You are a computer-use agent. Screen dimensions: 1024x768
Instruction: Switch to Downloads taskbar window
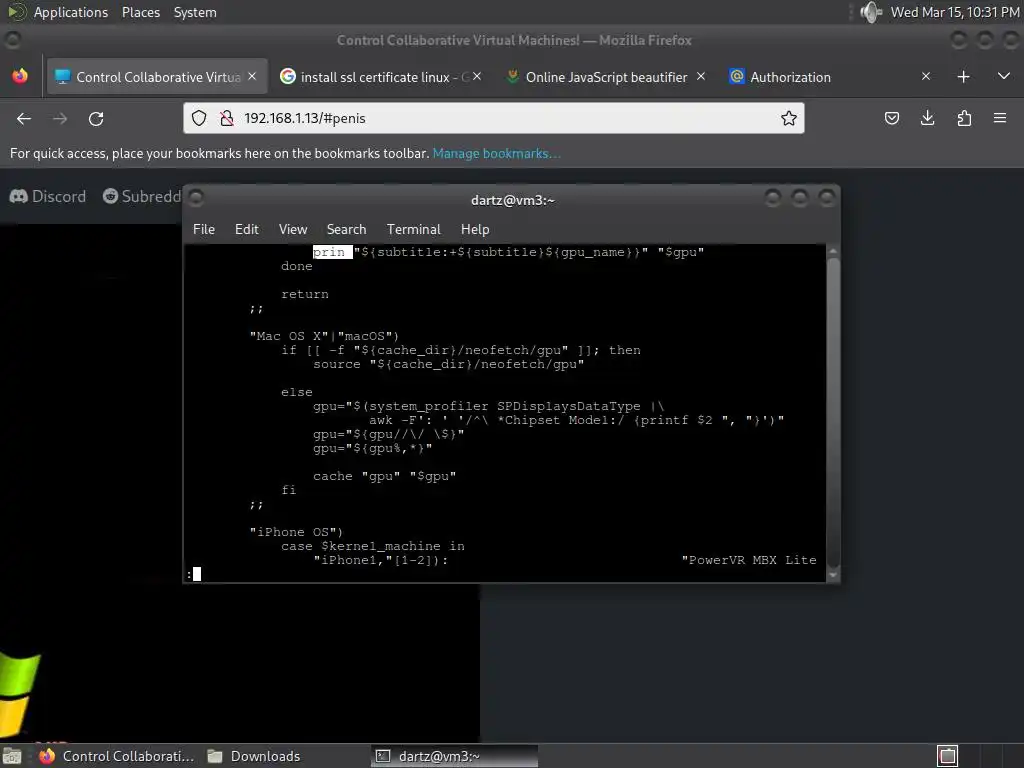tap(255, 756)
